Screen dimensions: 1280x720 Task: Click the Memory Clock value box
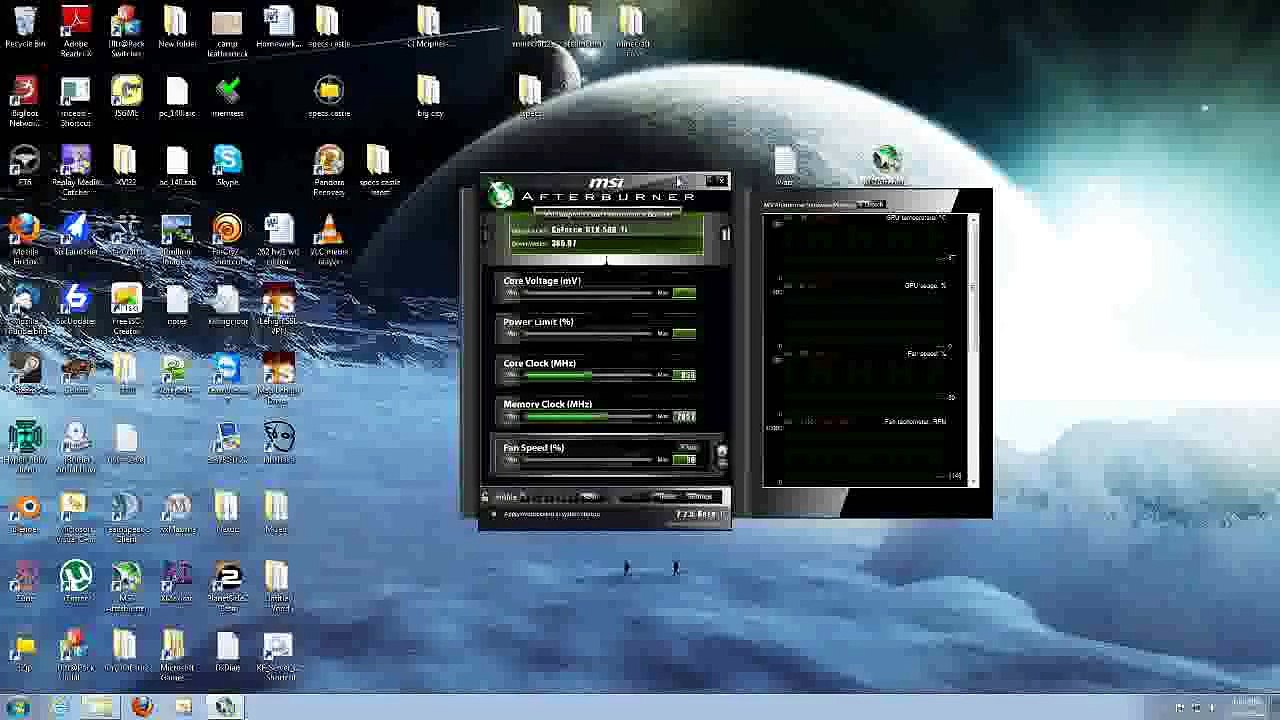pyautogui.click(x=685, y=416)
